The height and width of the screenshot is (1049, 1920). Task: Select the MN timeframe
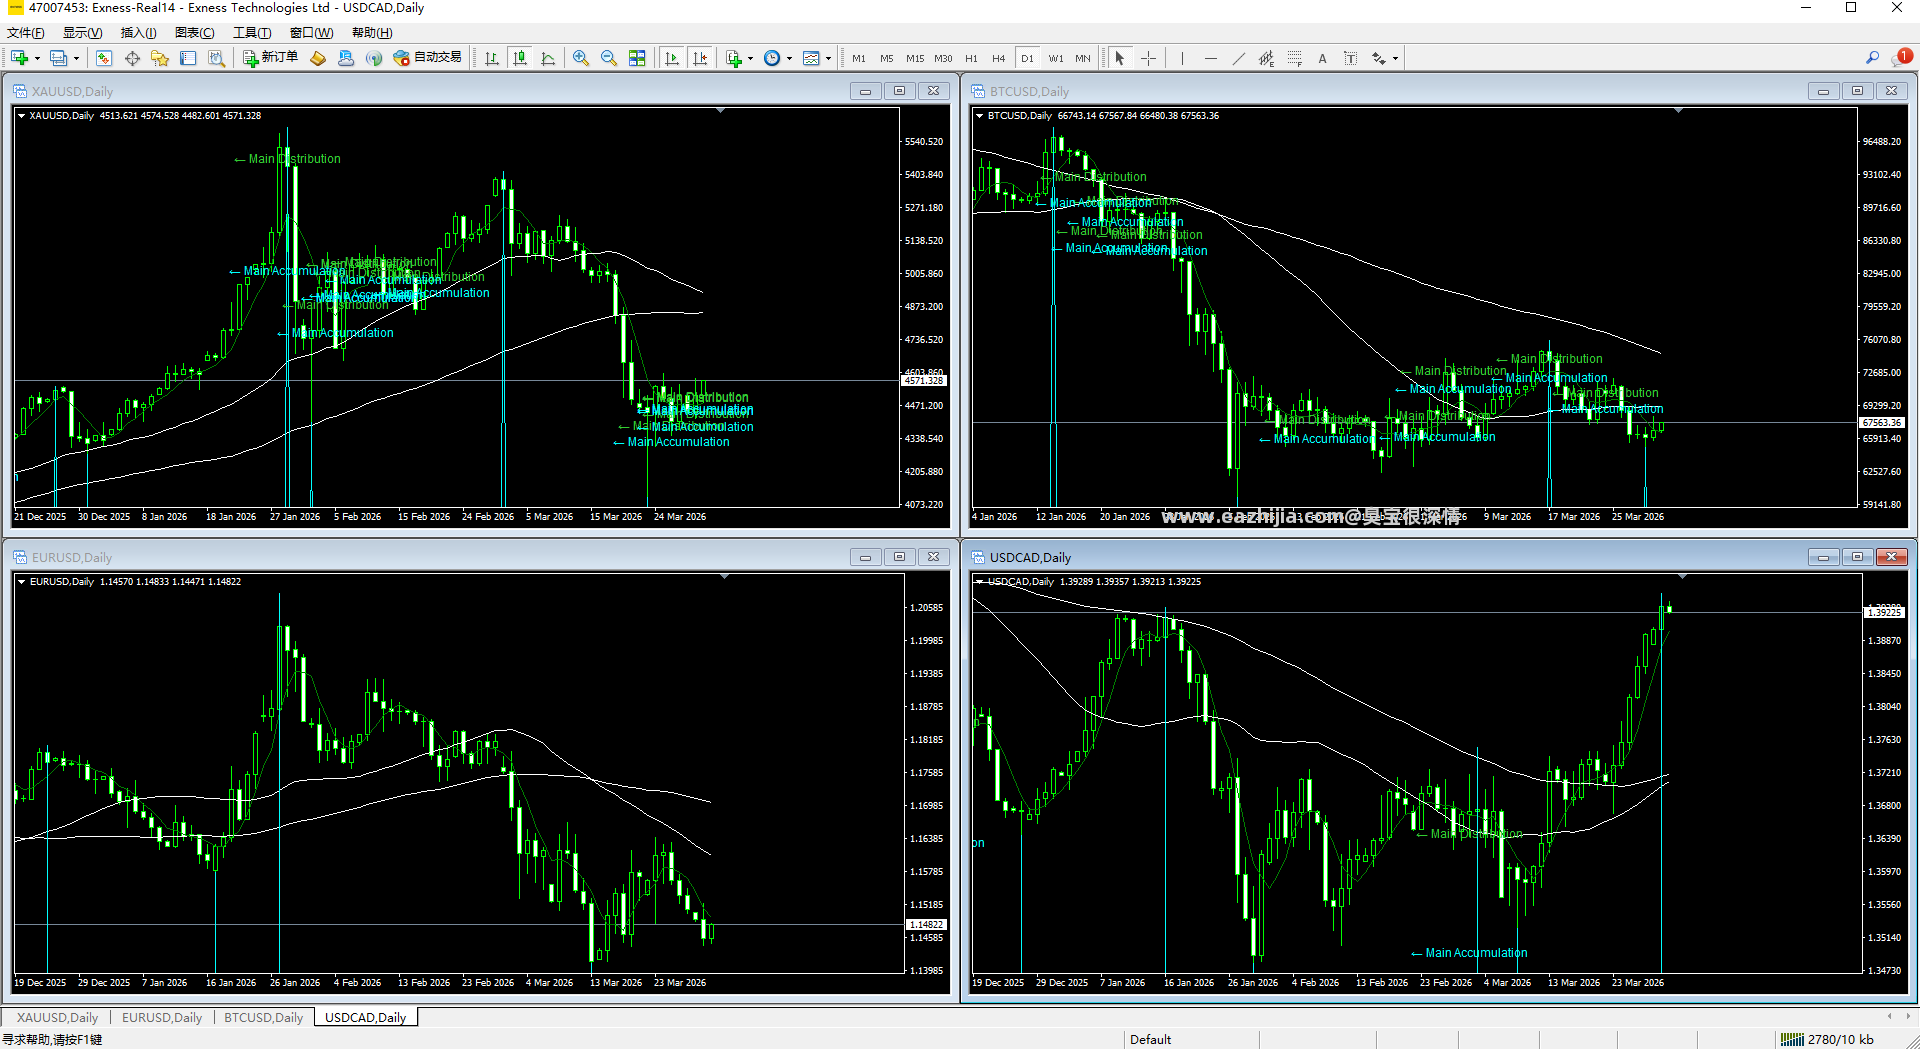pos(1083,58)
